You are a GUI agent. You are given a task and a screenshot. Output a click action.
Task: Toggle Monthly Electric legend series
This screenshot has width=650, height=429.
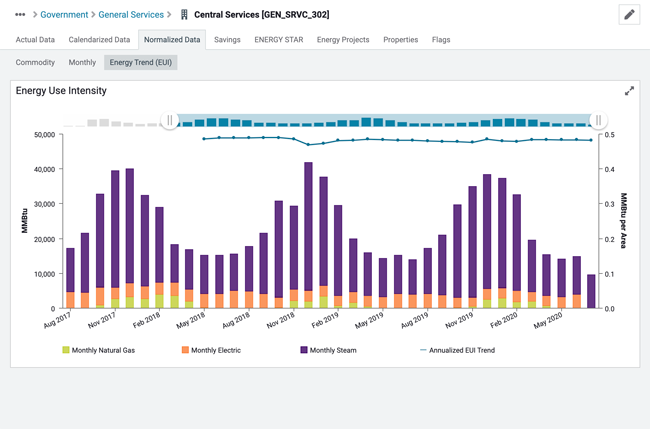pyautogui.click(x=215, y=350)
